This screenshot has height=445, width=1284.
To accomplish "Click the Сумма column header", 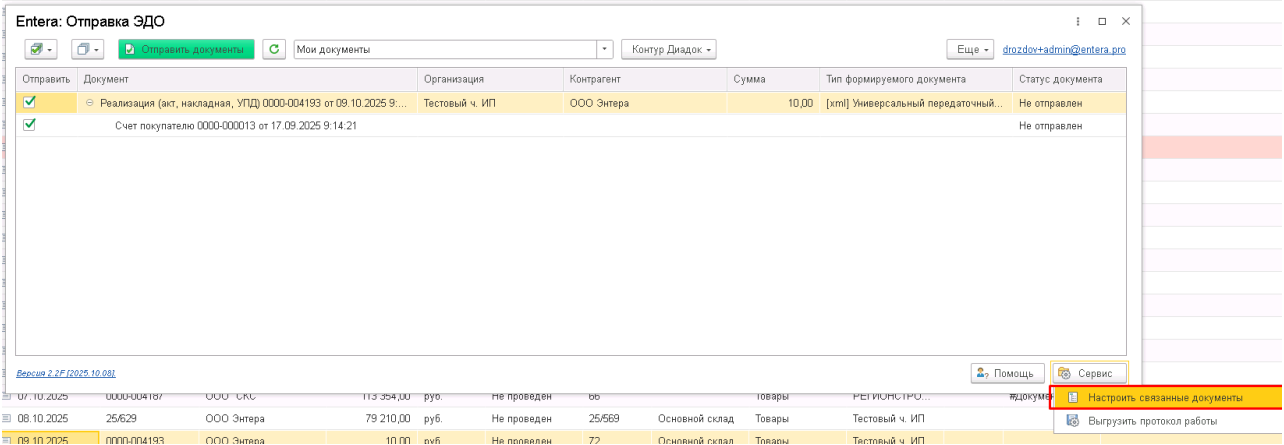I will (x=773, y=79).
